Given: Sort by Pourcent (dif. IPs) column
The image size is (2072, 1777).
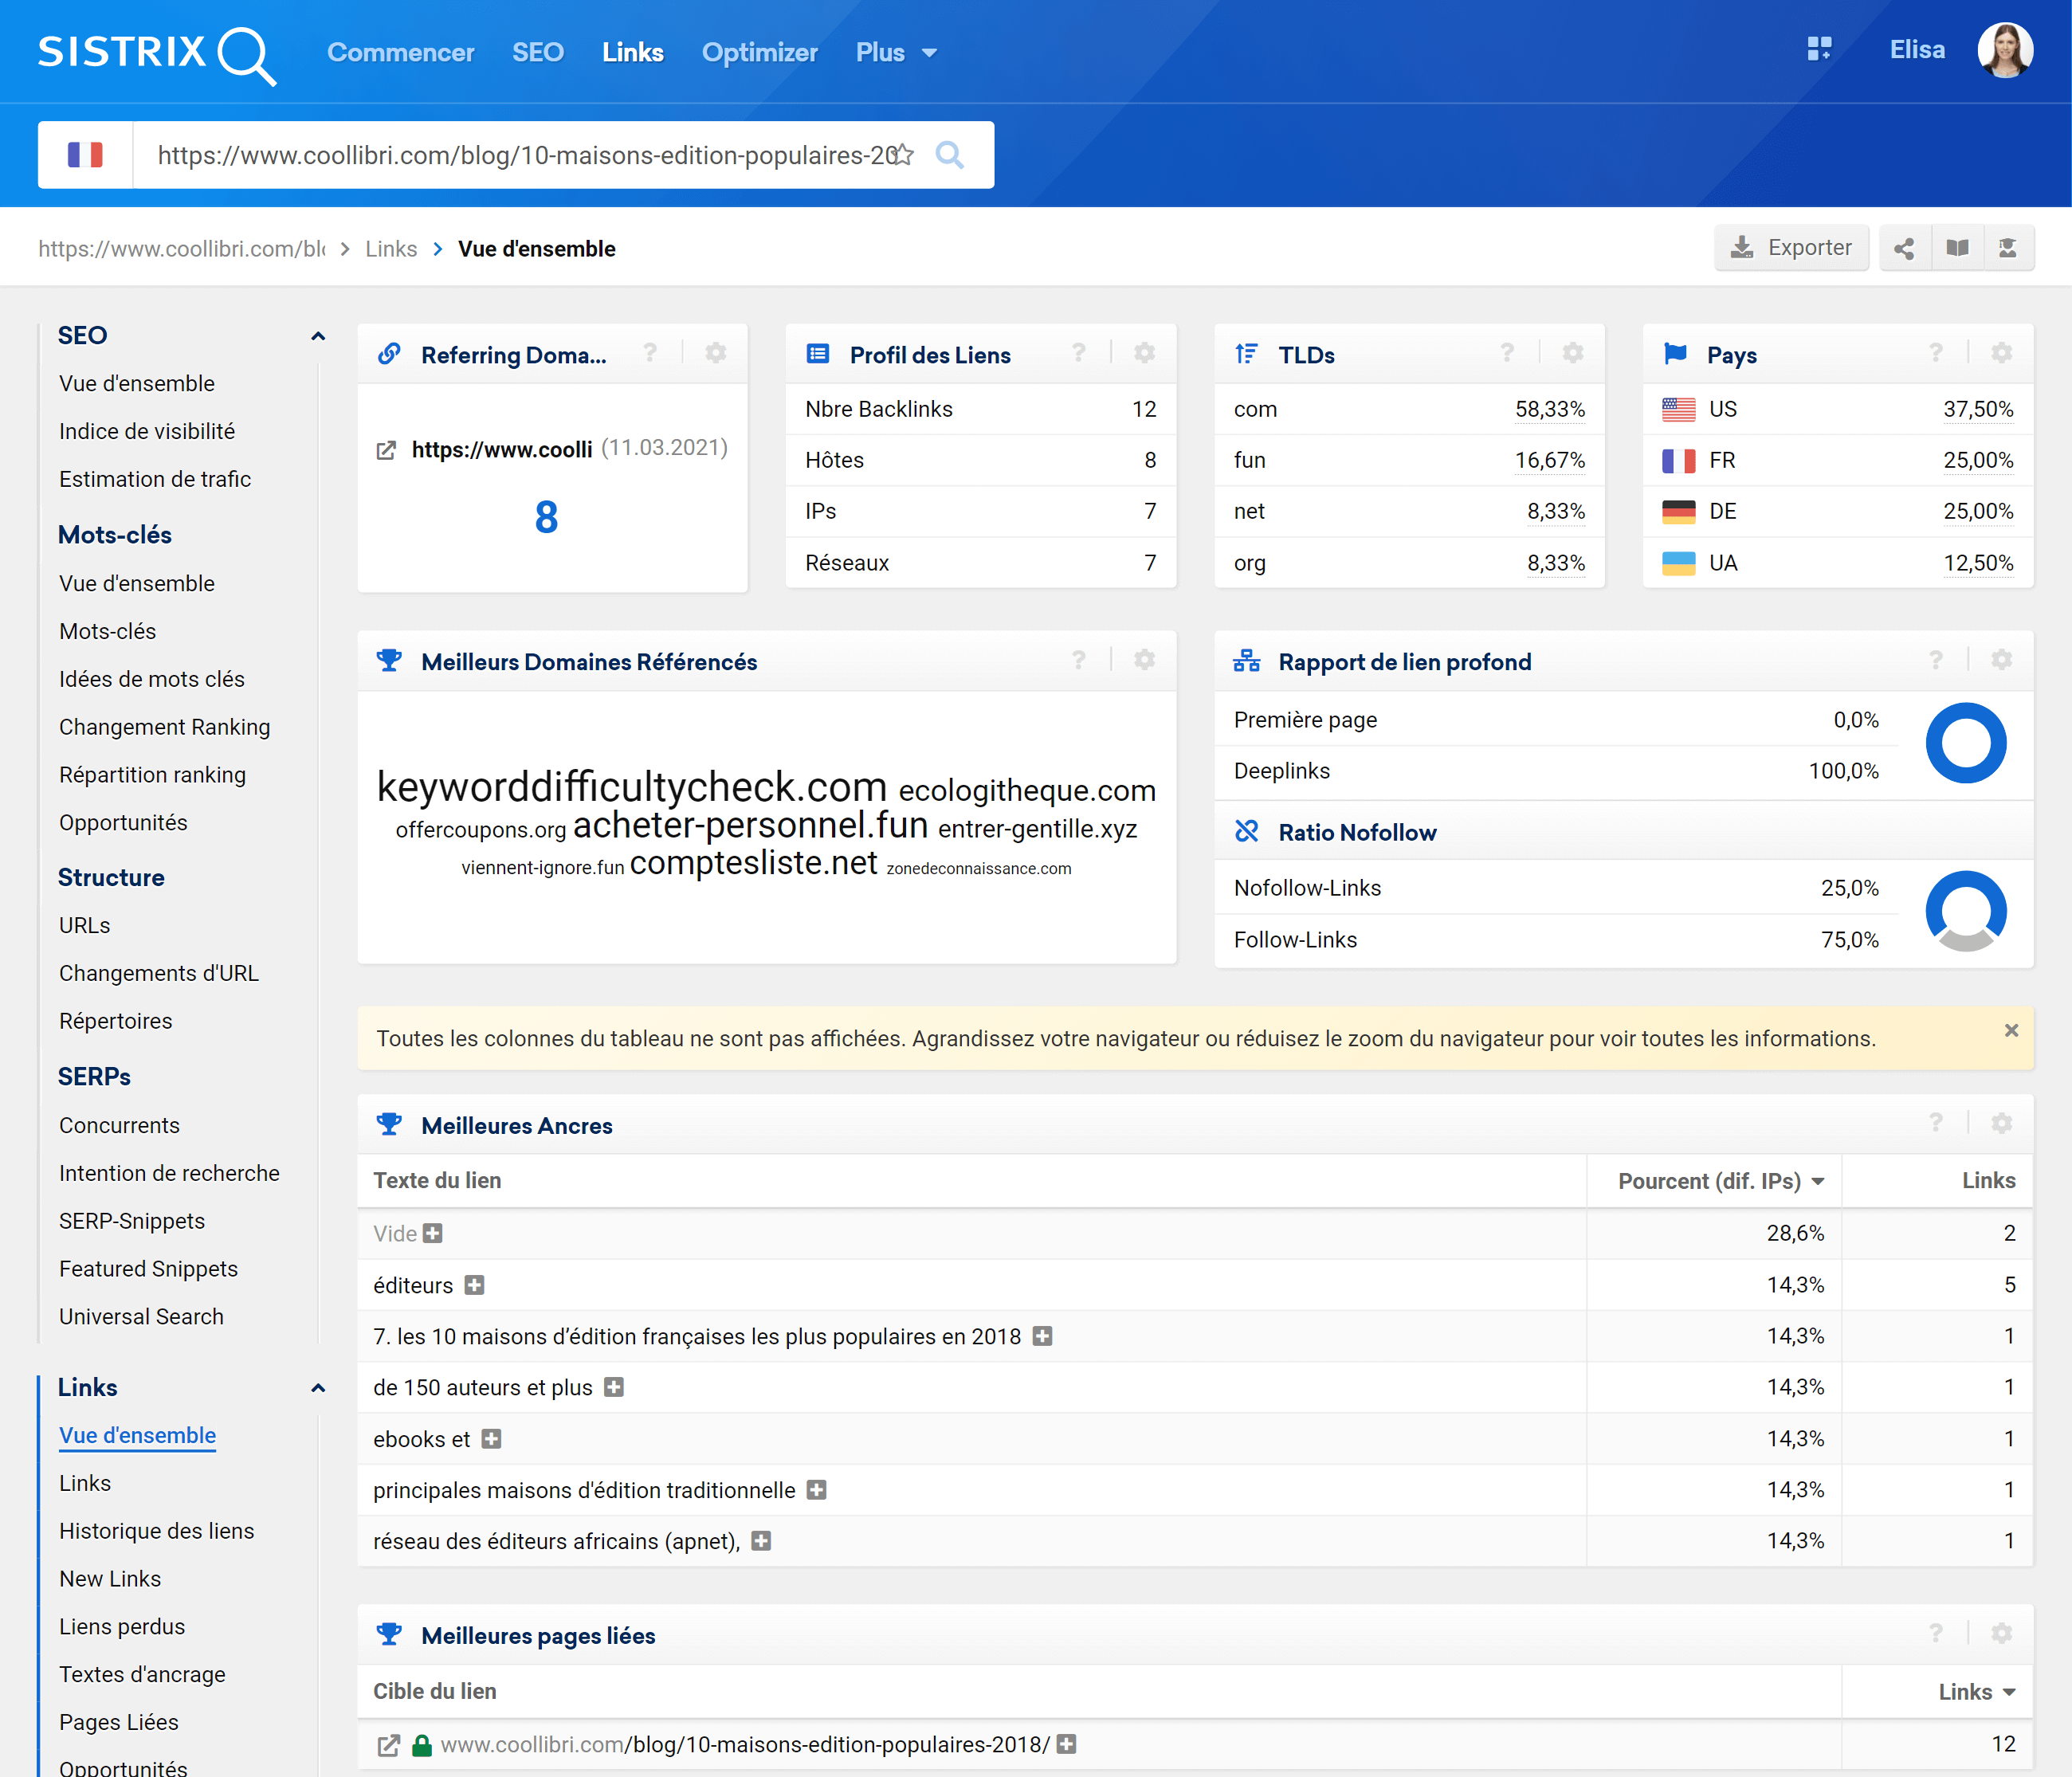Looking at the screenshot, I should [x=1720, y=1181].
